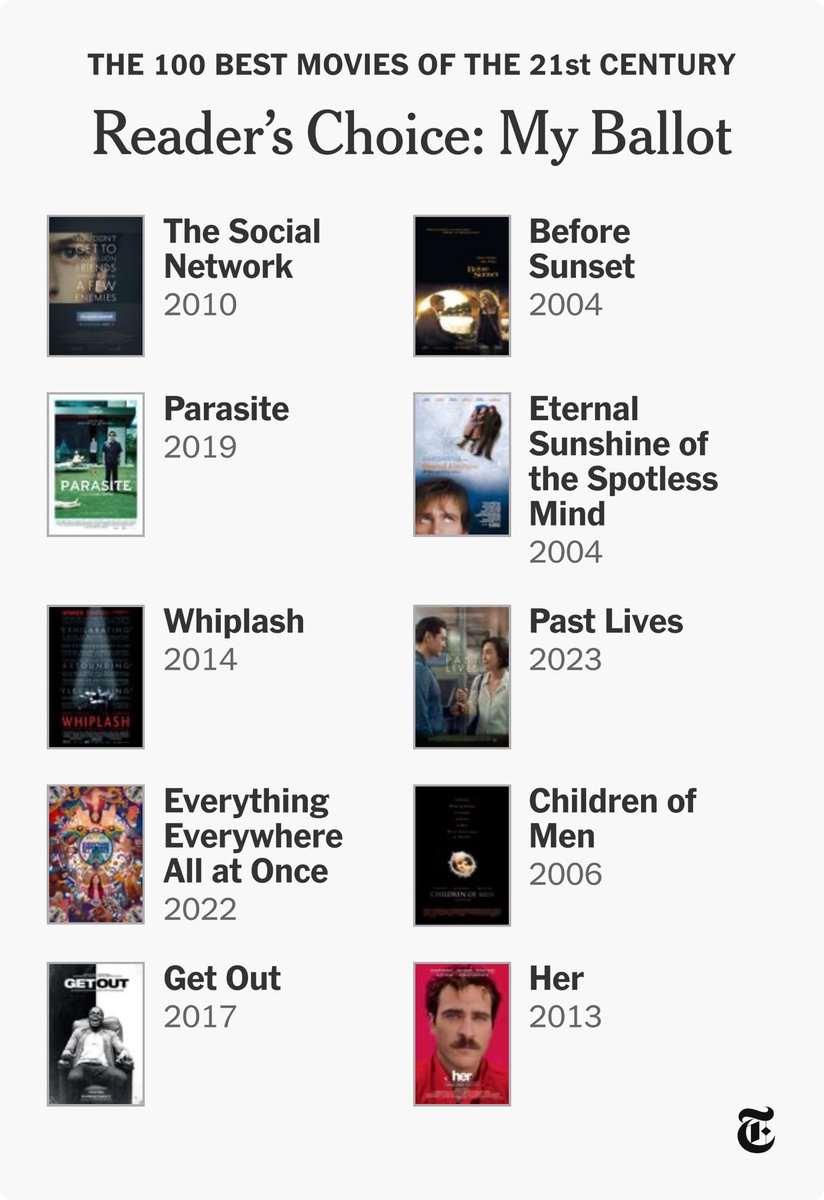Click the Children of Men poster

pyautogui.click(x=462, y=855)
